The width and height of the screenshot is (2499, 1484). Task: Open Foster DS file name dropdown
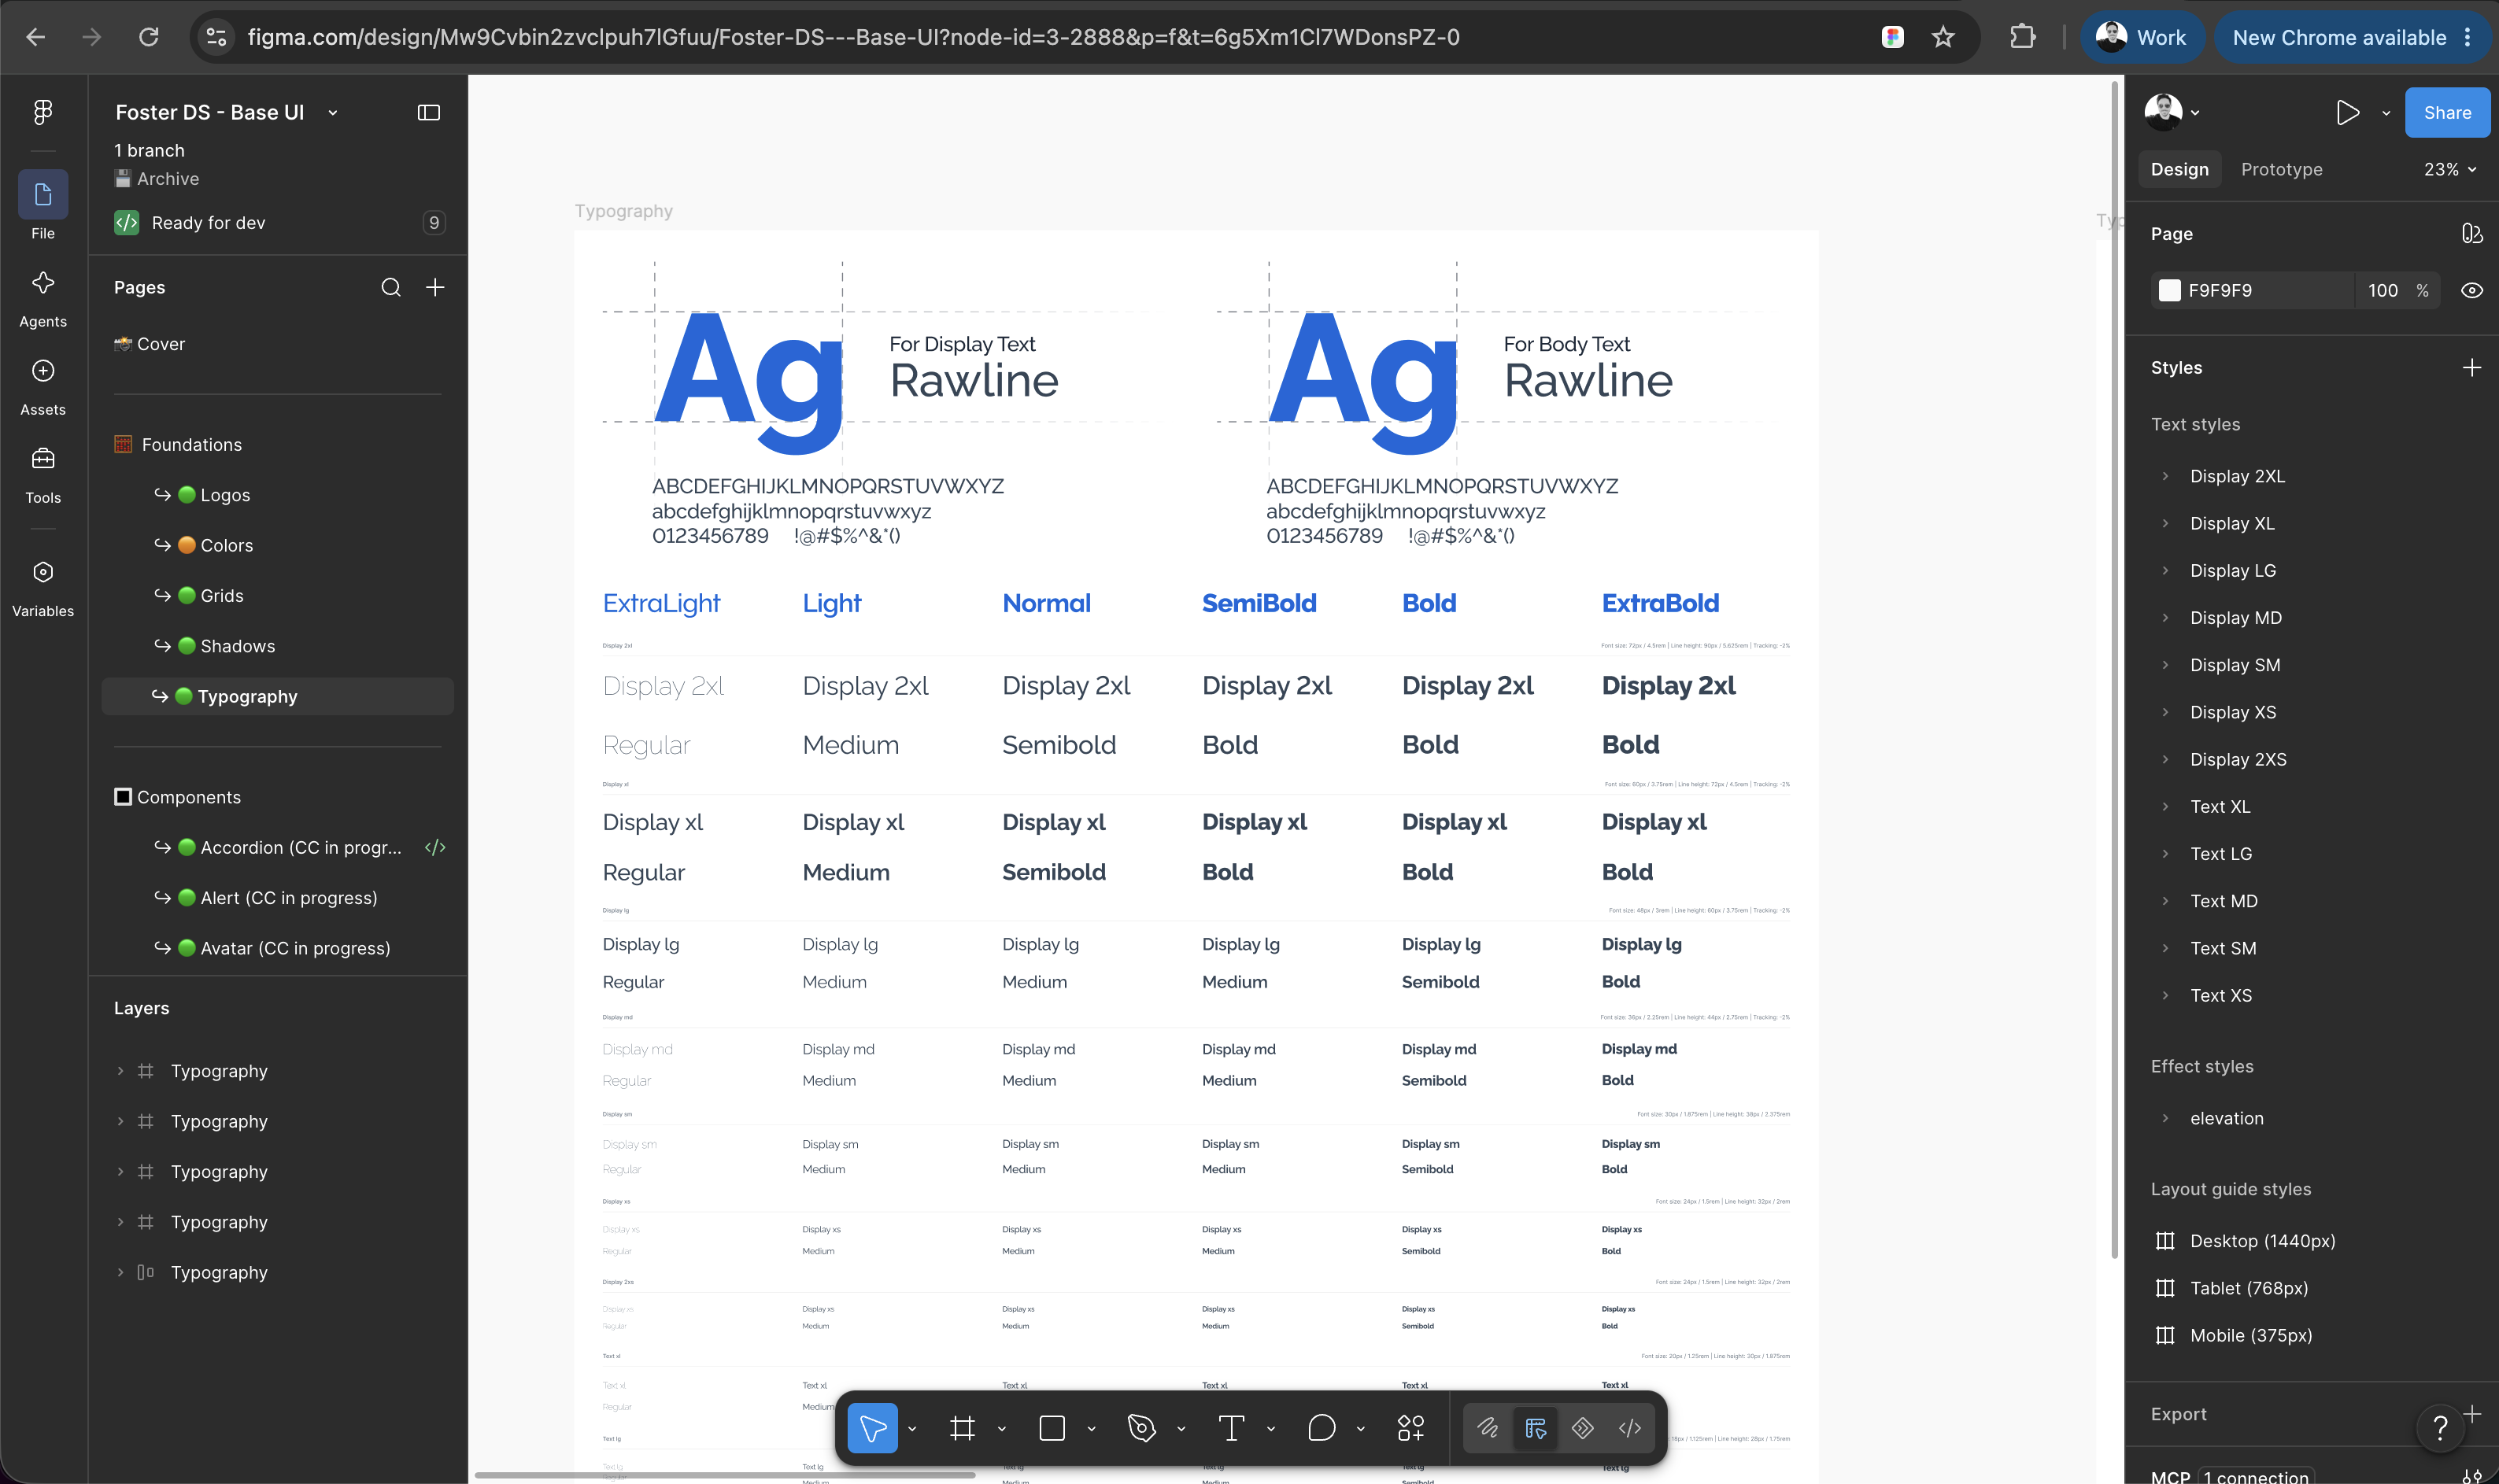point(333,113)
